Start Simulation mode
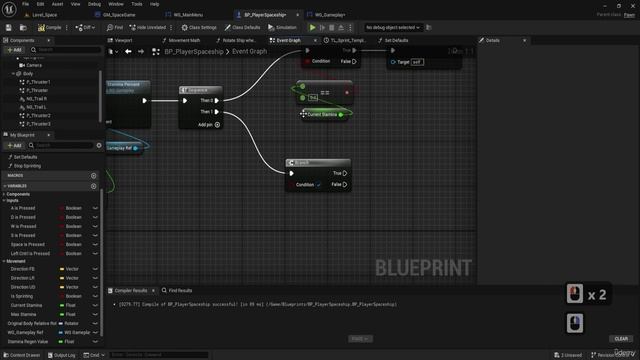Image resolution: width=640 pixels, height=360 pixels. coord(282,28)
